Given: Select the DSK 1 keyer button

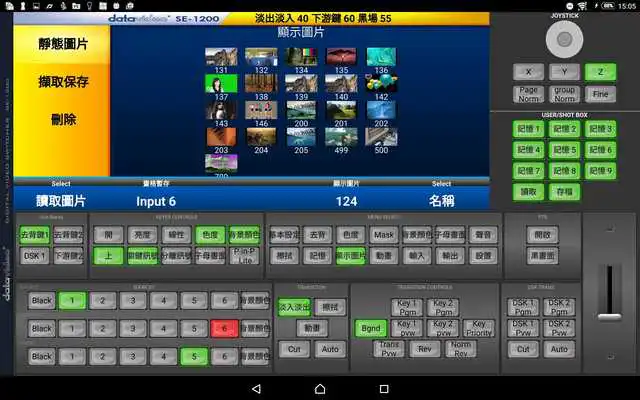Looking at the screenshot, I should point(35,256).
